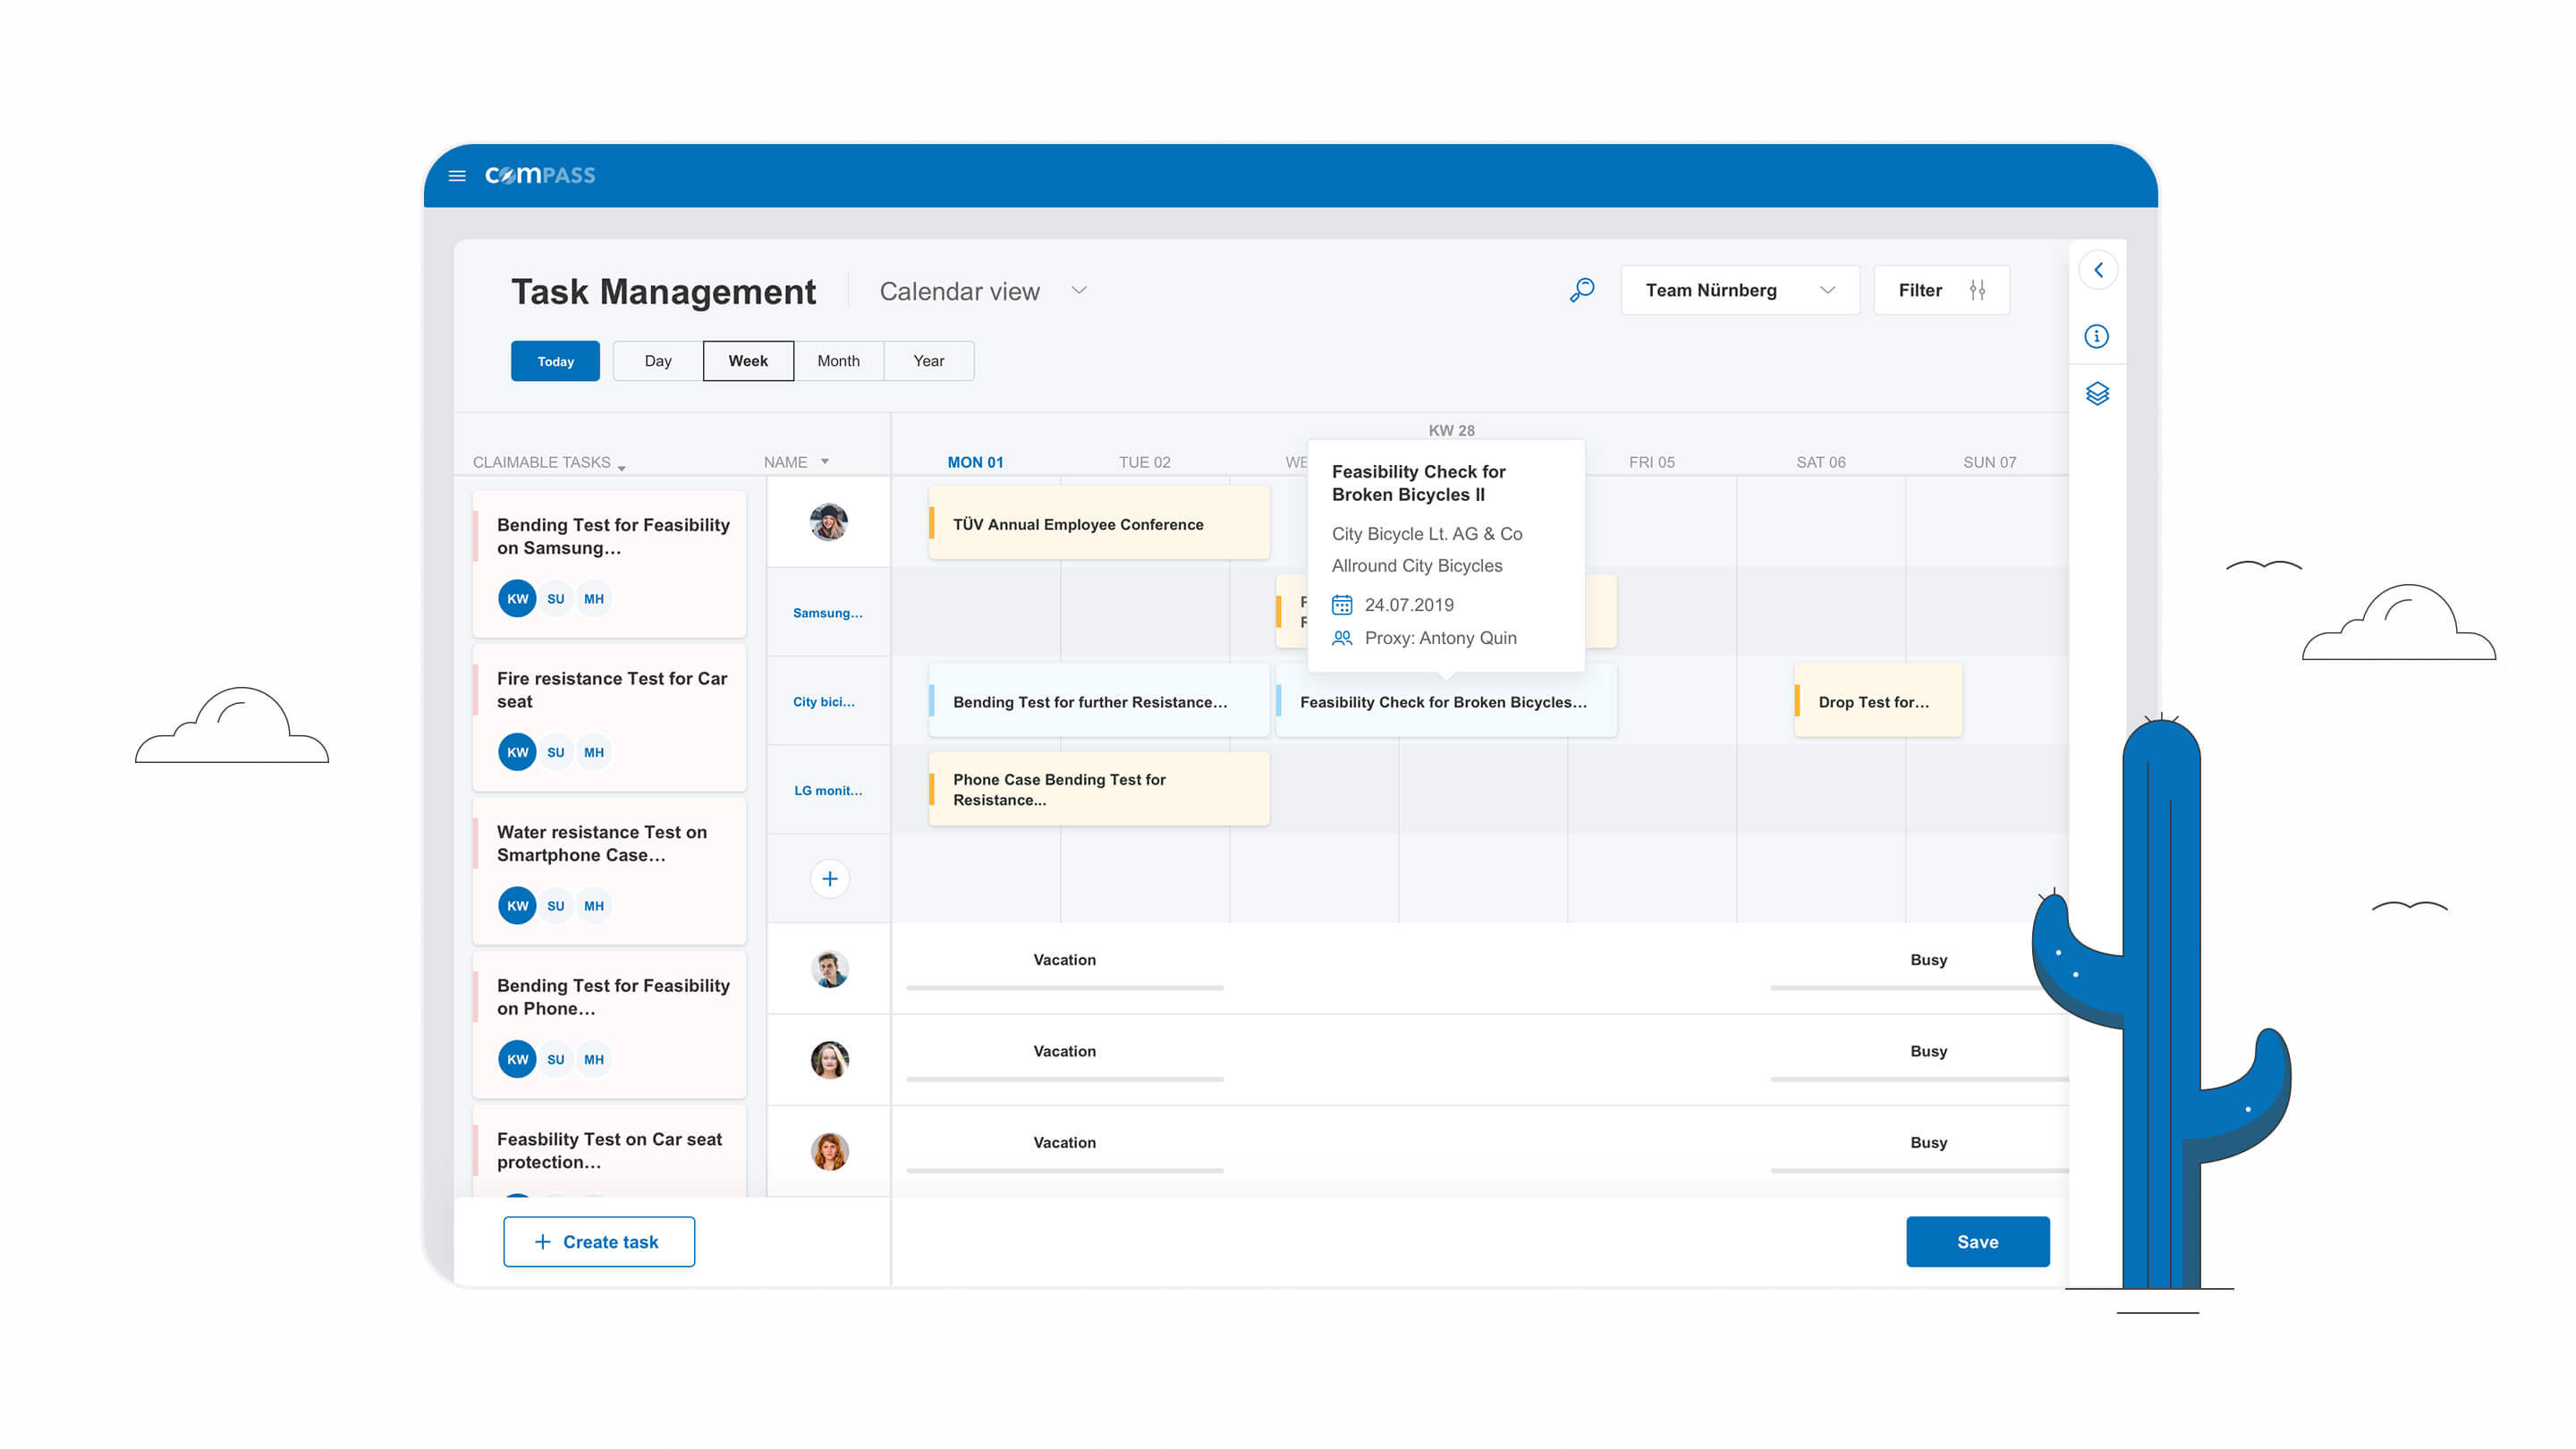Screen dimensions: 2576x1449
Task: Switch to the Day view tab
Action: coord(655,361)
